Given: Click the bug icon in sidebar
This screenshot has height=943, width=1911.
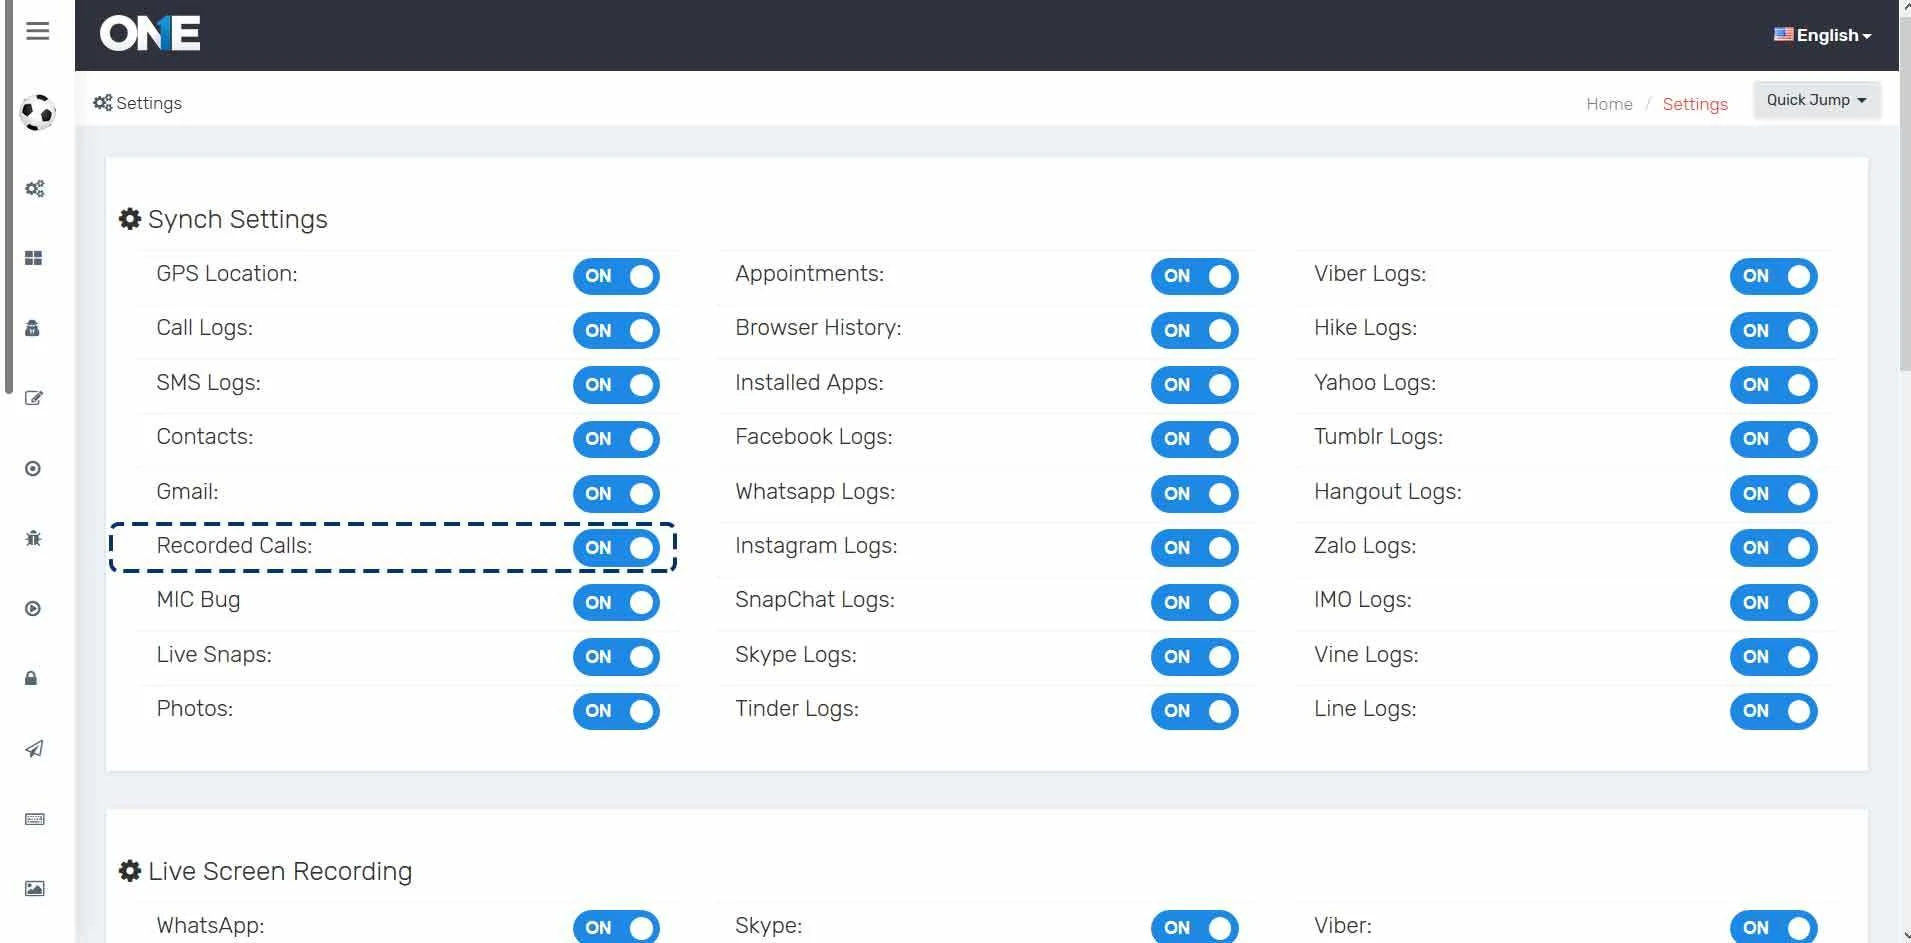Looking at the screenshot, I should [x=33, y=539].
